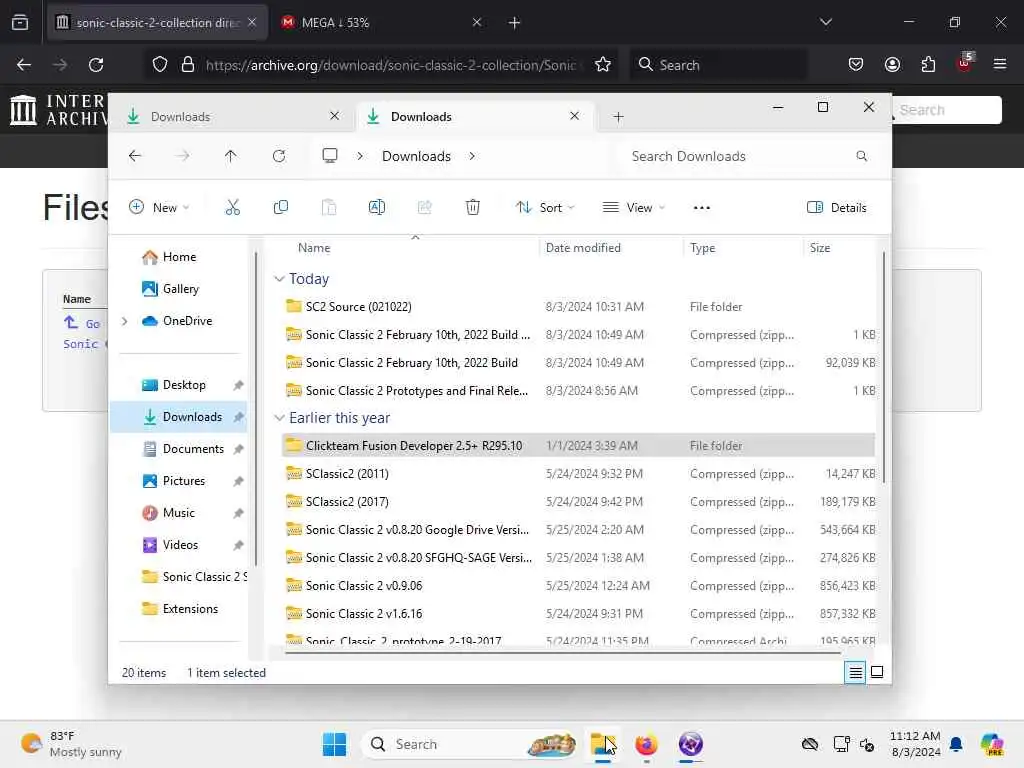
Task: Select Sonic Classic 2 v0.9.06 file
Action: pos(579,586)
